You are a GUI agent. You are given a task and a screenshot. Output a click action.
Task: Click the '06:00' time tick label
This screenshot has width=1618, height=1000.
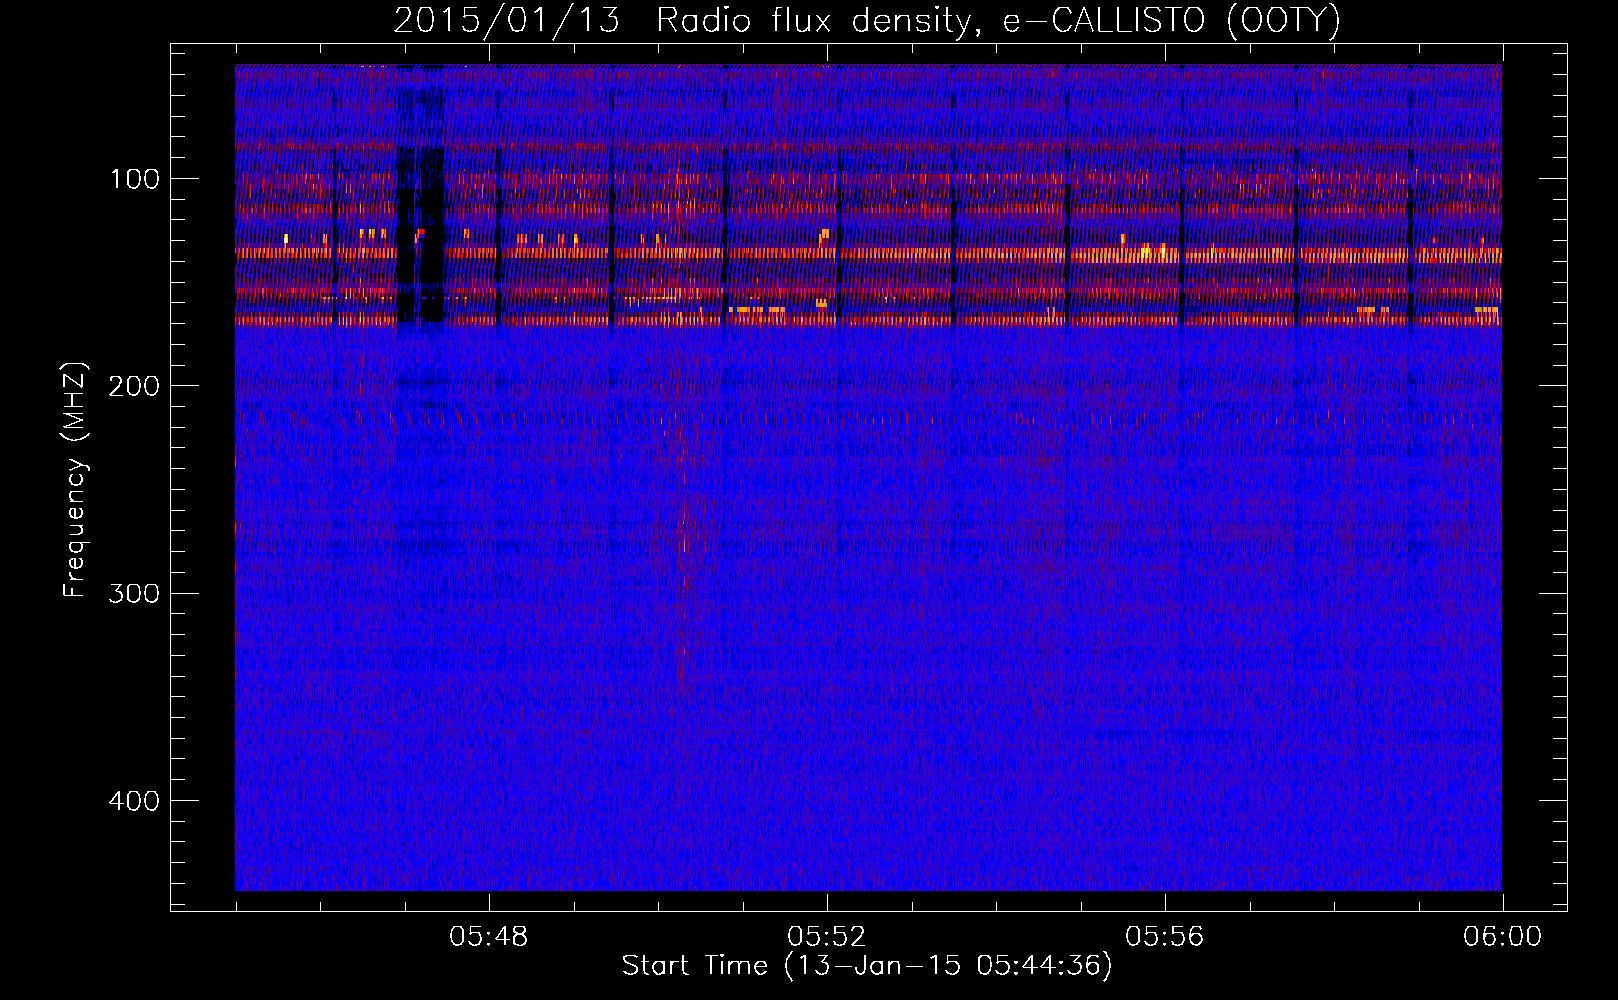(x=1502, y=937)
